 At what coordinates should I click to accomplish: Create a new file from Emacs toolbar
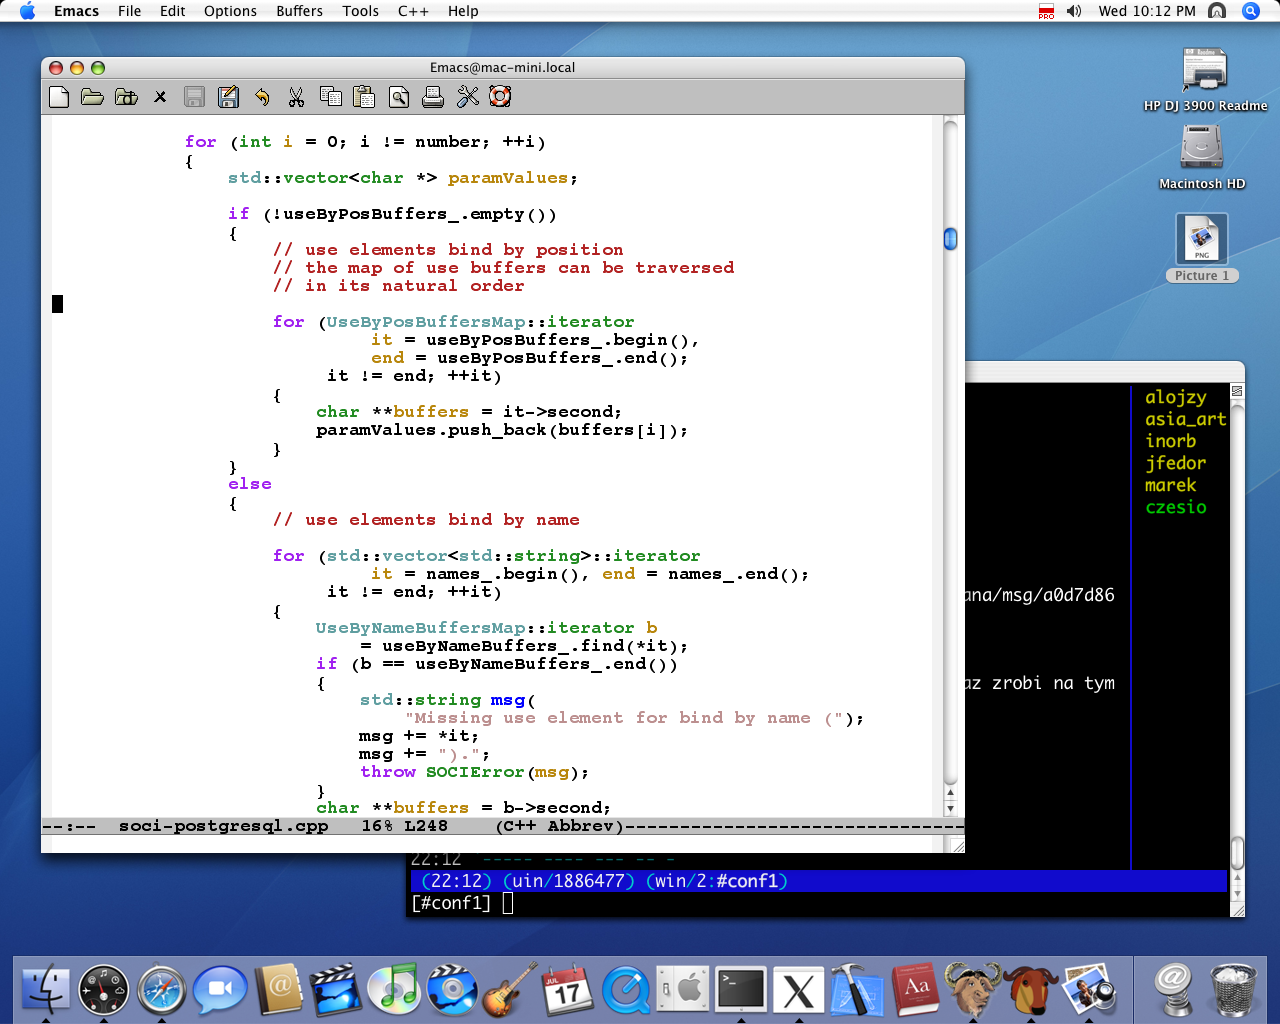[59, 97]
